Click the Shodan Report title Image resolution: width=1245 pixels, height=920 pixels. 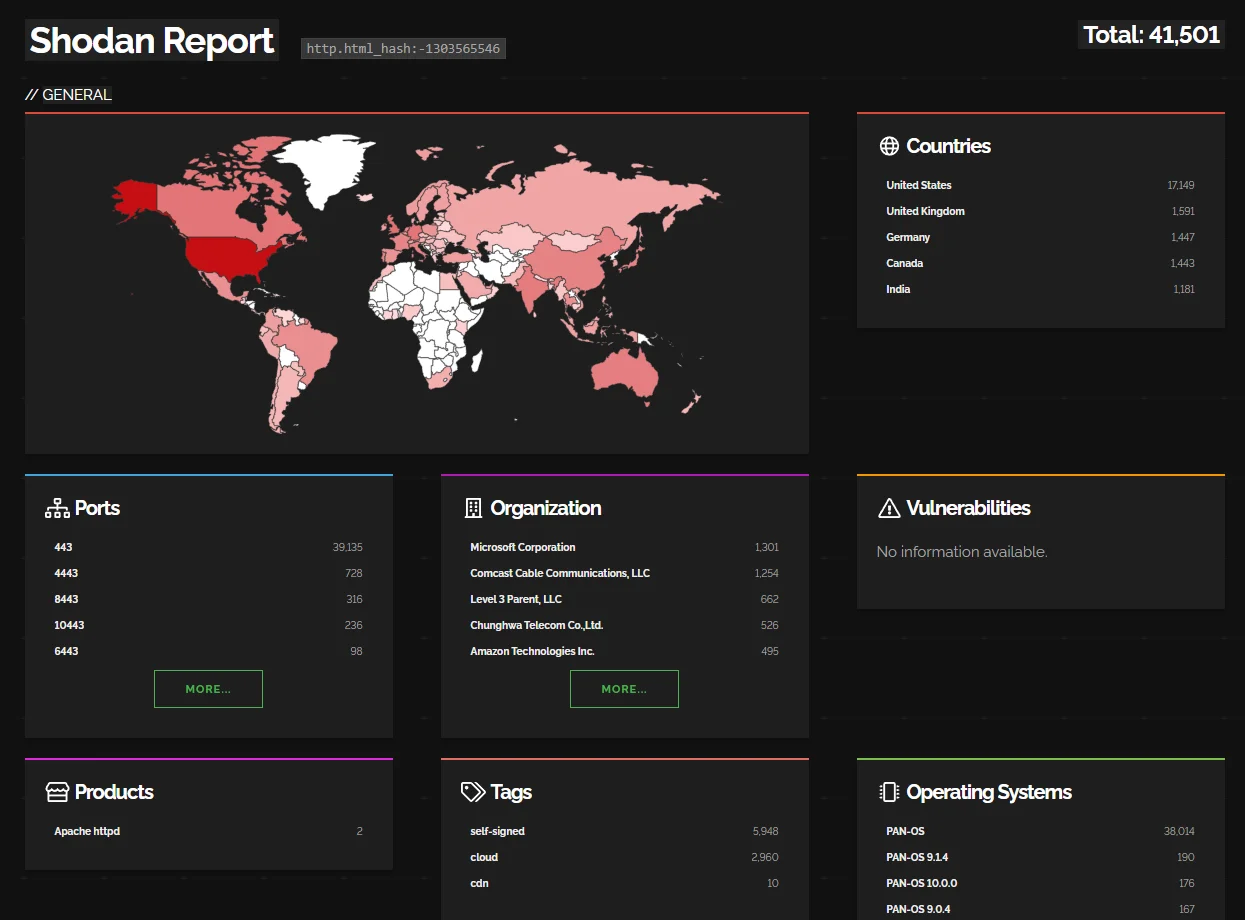tap(152, 41)
